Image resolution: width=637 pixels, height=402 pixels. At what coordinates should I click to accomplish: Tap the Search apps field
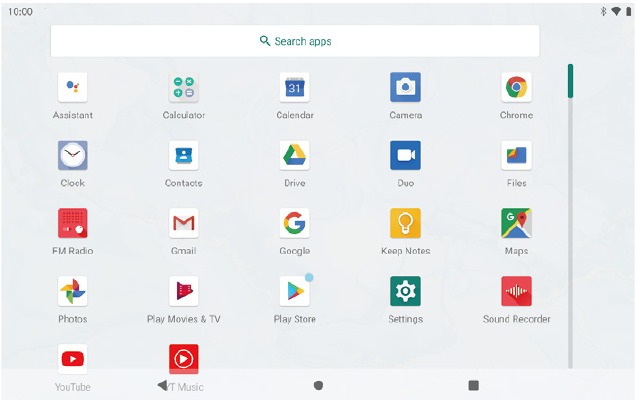click(295, 41)
